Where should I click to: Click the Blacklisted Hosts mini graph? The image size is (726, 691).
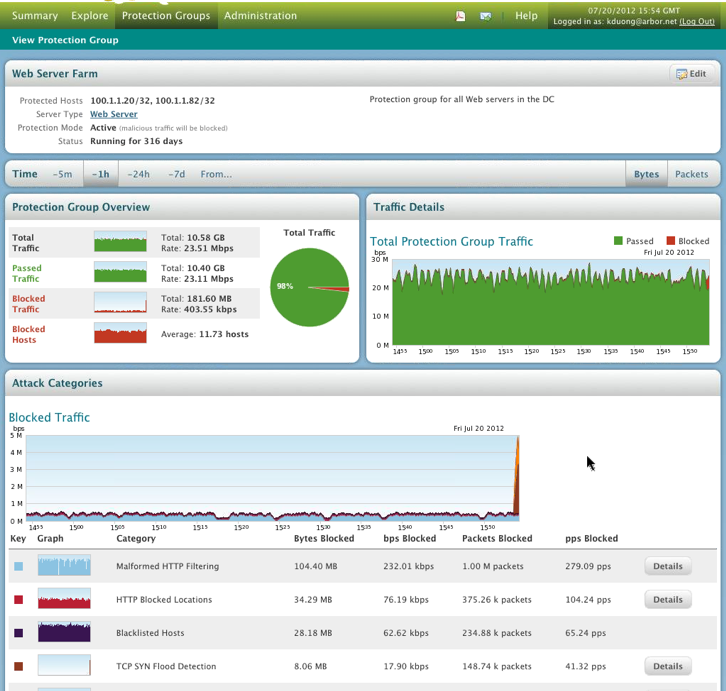[x=64, y=632]
